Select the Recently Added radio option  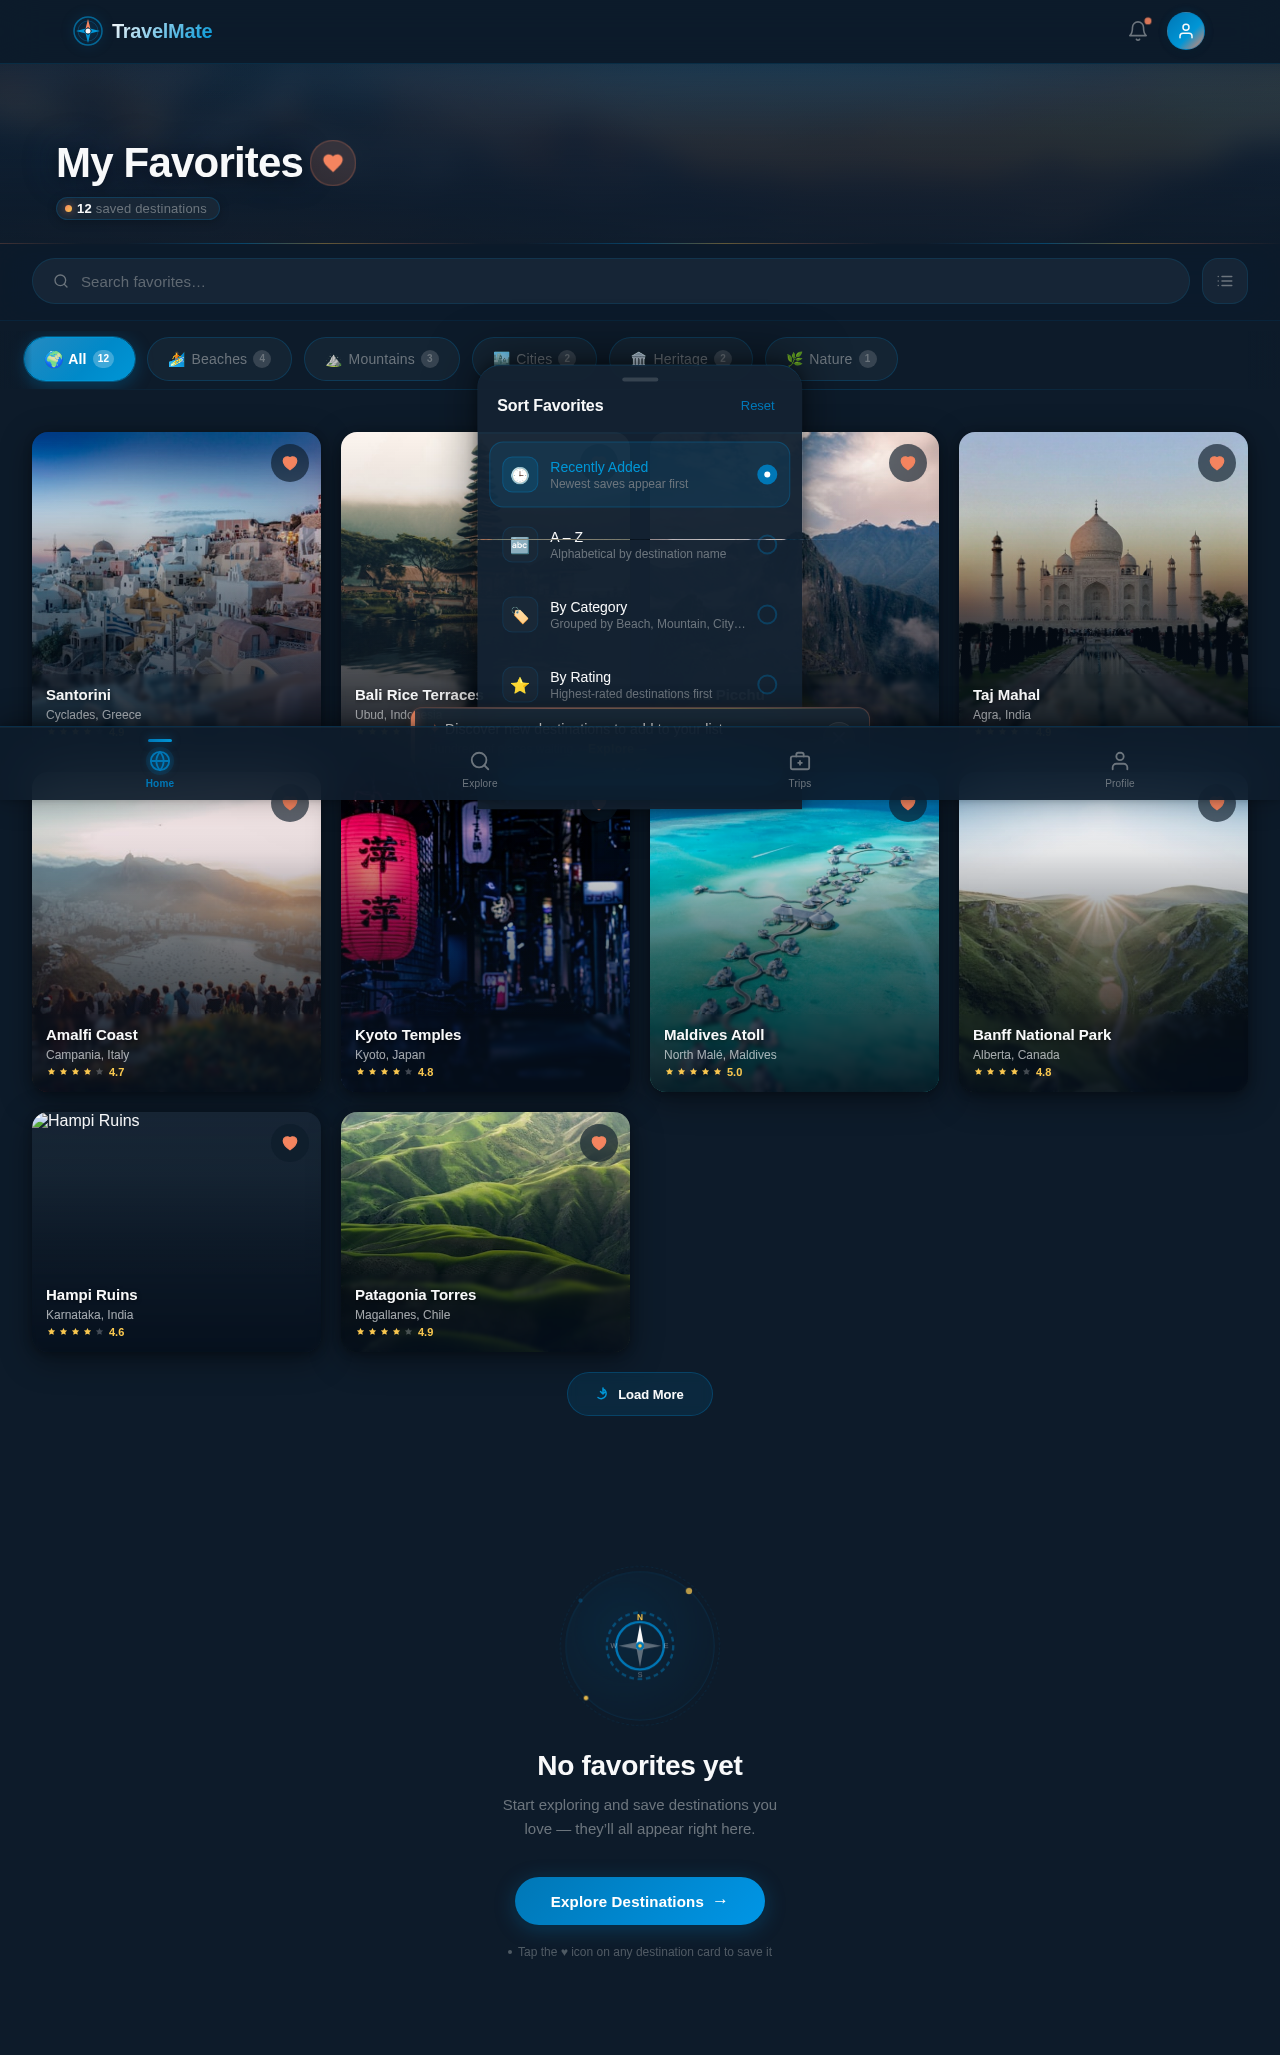click(766, 475)
